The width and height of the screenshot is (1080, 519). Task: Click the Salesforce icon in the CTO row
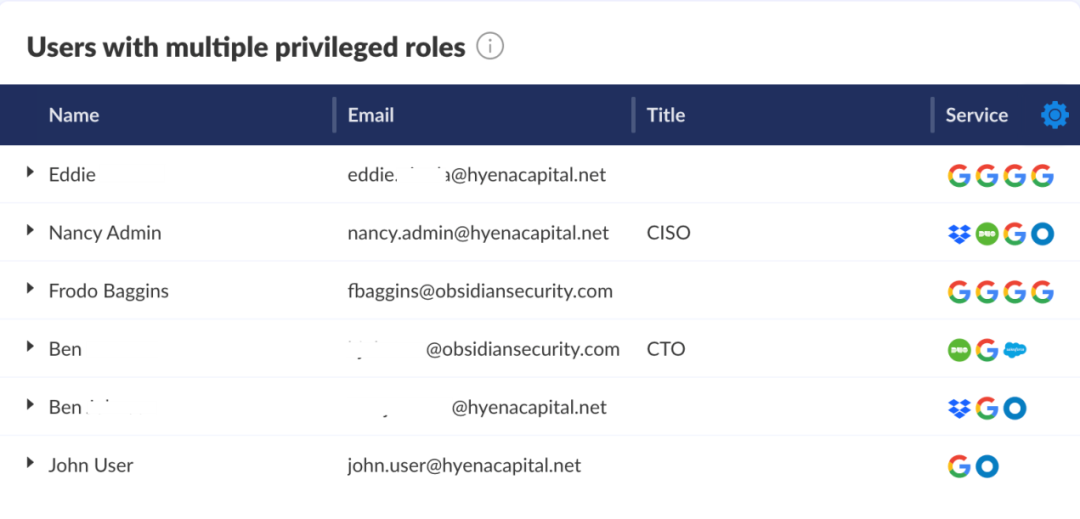(x=1015, y=350)
